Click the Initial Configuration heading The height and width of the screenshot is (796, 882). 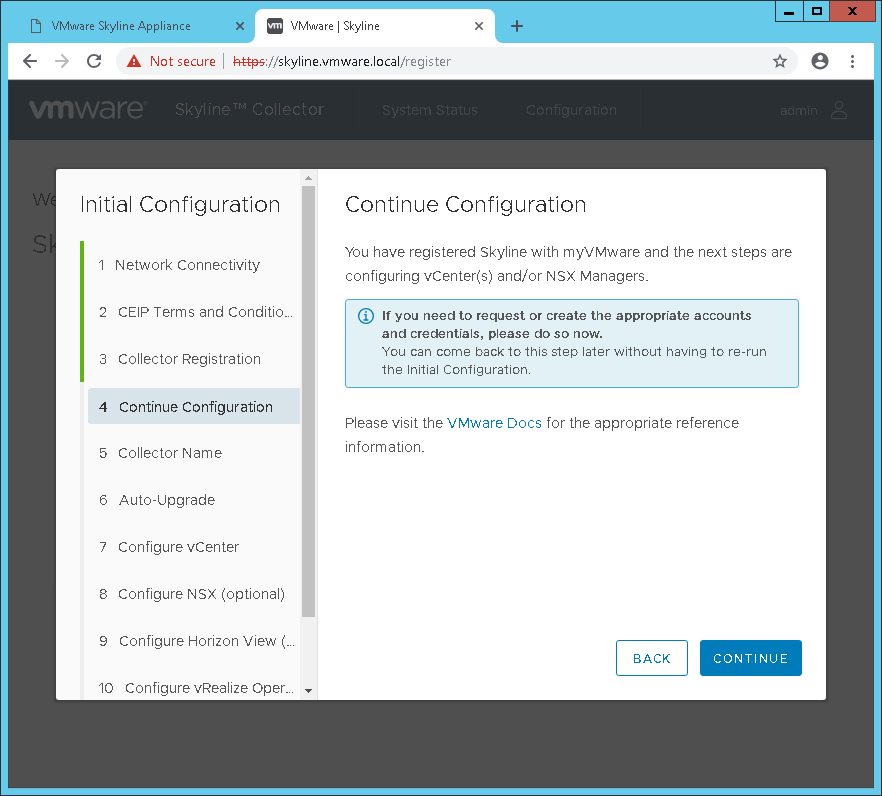tap(180, 205)
